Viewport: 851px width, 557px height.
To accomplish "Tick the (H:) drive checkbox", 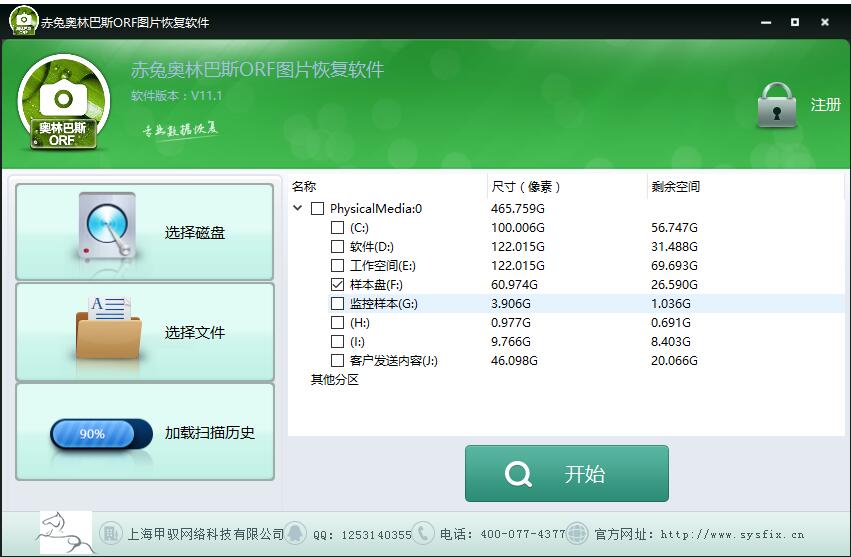I will (338, 322).
